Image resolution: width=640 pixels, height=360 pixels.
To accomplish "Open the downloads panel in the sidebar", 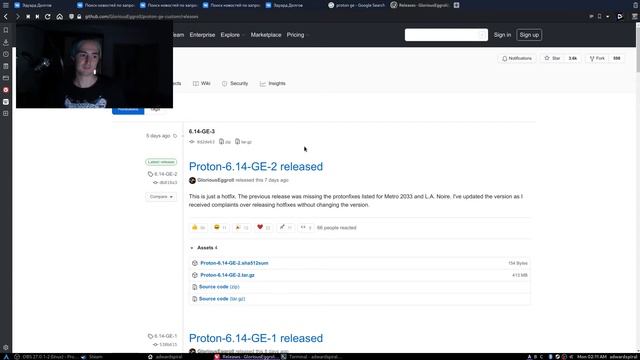I will [x=6, y=42].
